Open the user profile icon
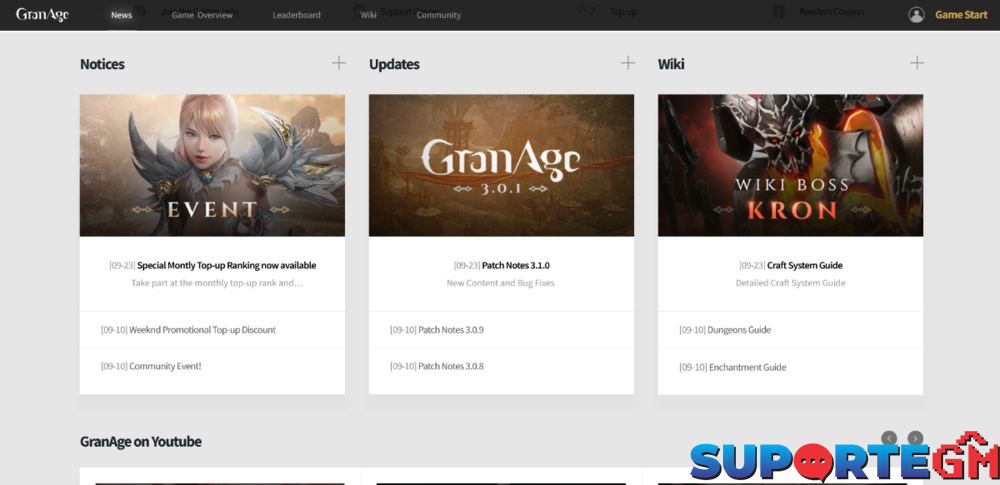This screenshot has height=485, width=1000. (916, 15)
